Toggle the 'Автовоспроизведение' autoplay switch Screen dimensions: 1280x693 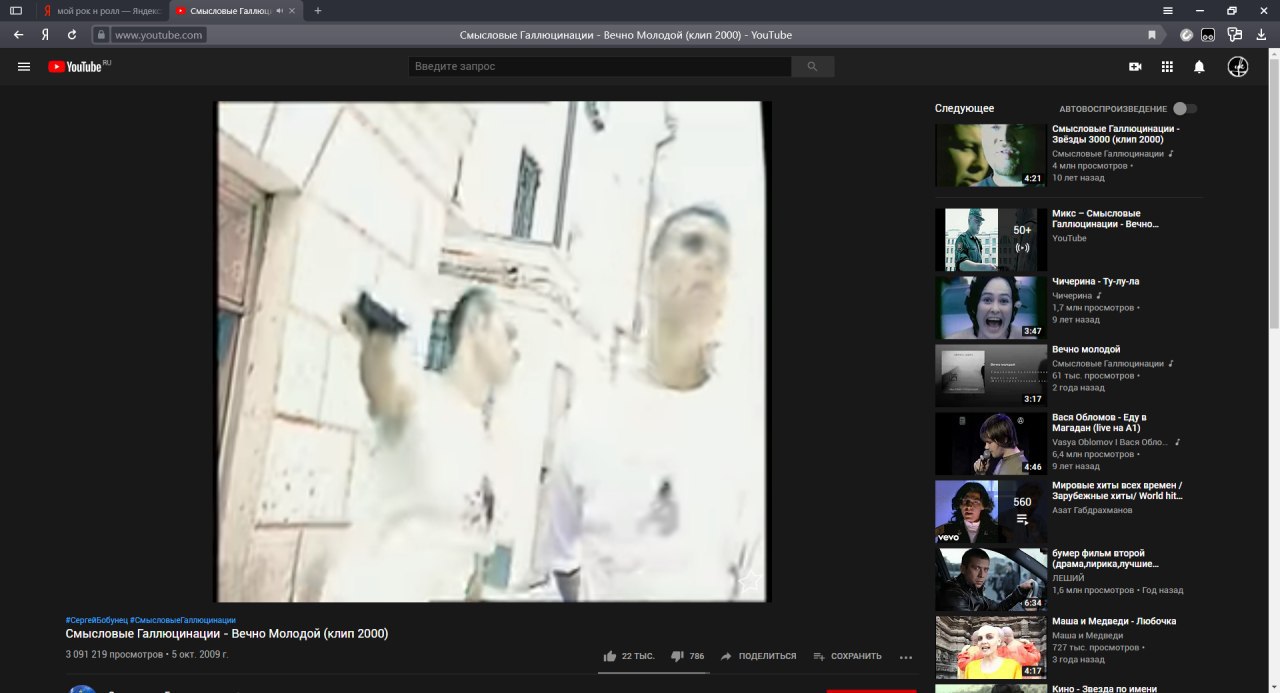1185,108
